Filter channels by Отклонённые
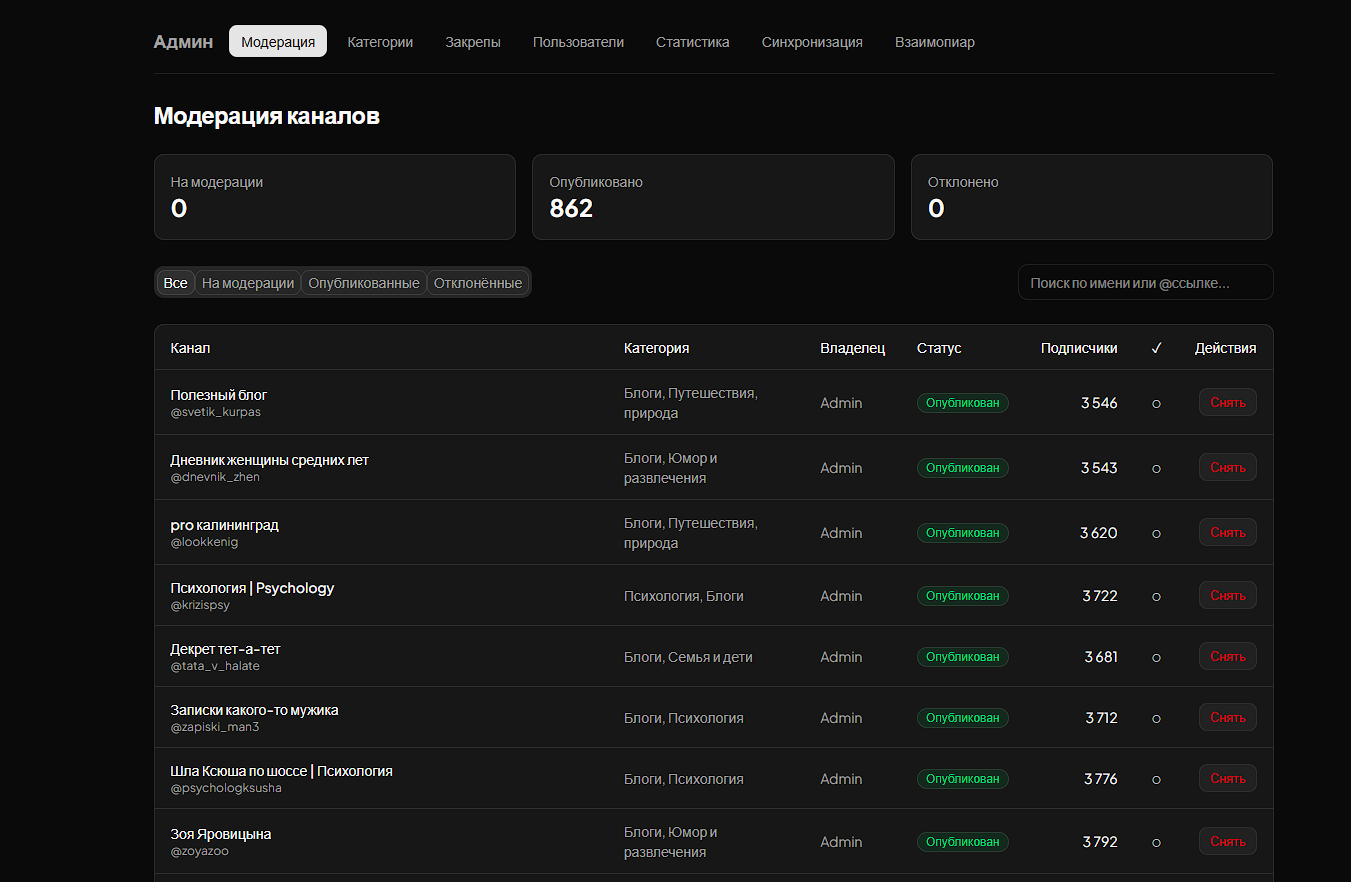 click(478, 283)
